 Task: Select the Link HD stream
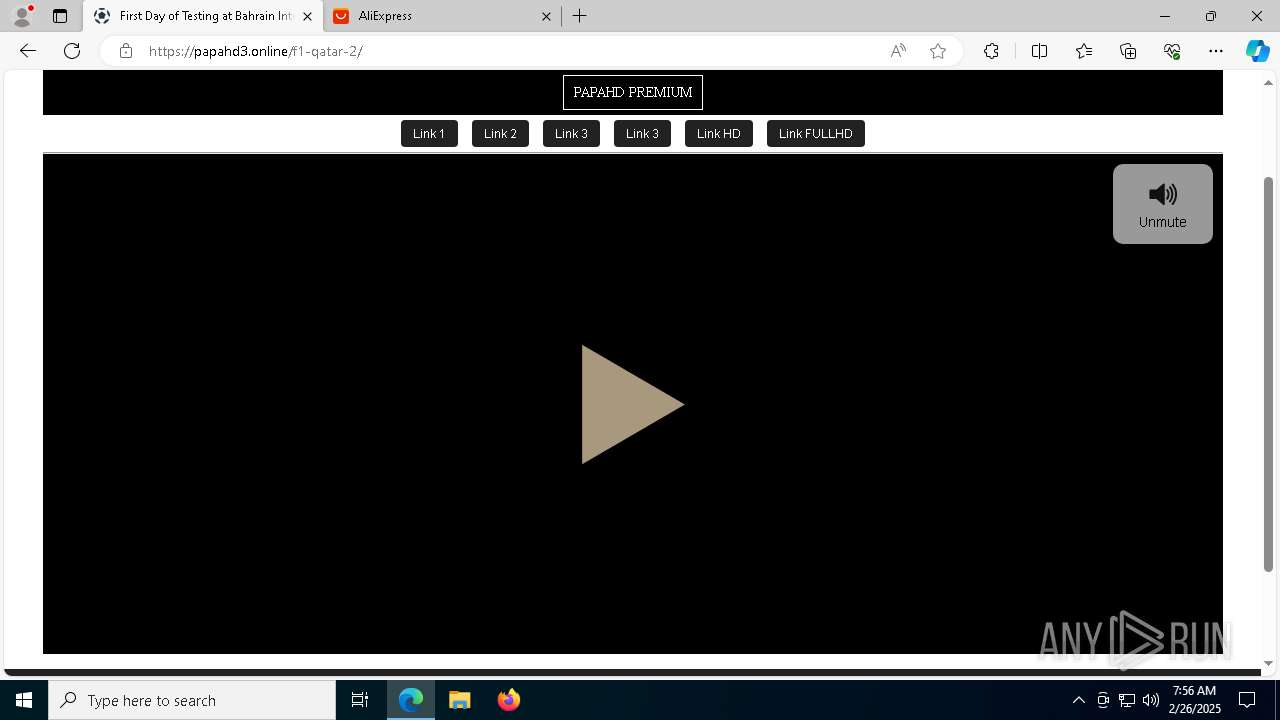(x=718, y=133)
